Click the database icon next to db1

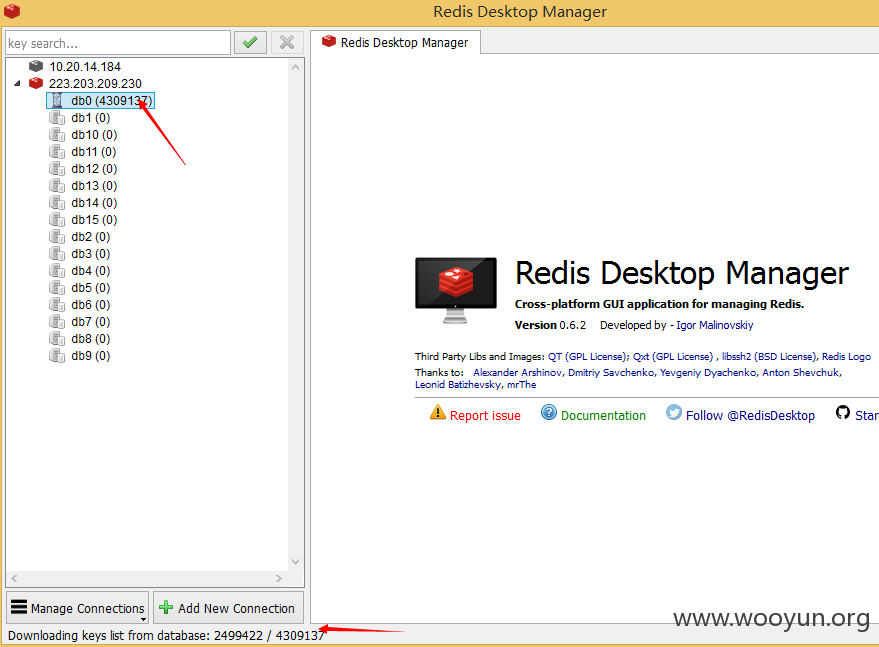click(x=57, y=117)
